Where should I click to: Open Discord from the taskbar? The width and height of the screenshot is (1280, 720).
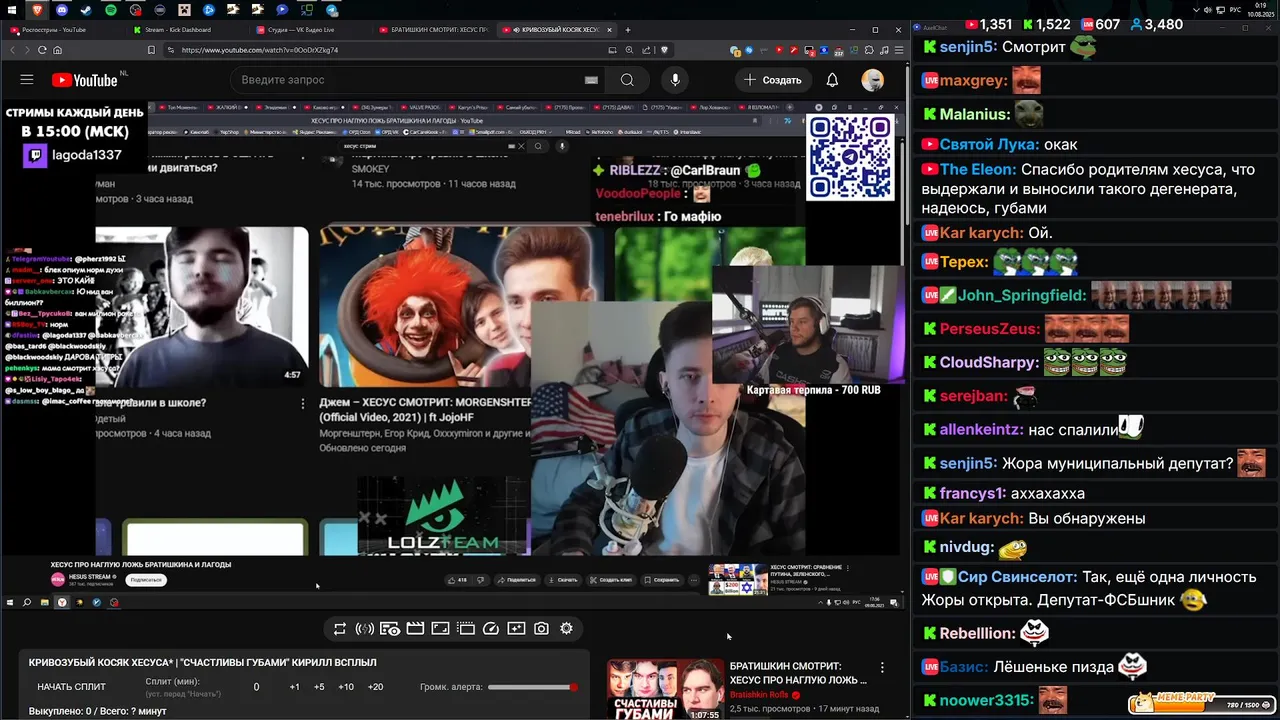[x=62, y=10]
